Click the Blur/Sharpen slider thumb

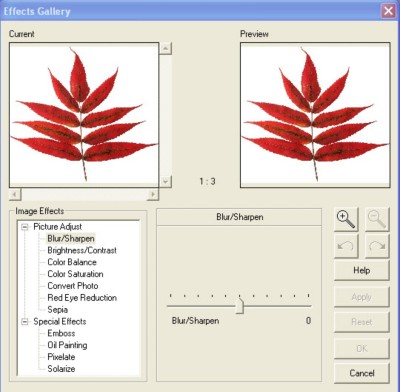click(x=239, y=306)
